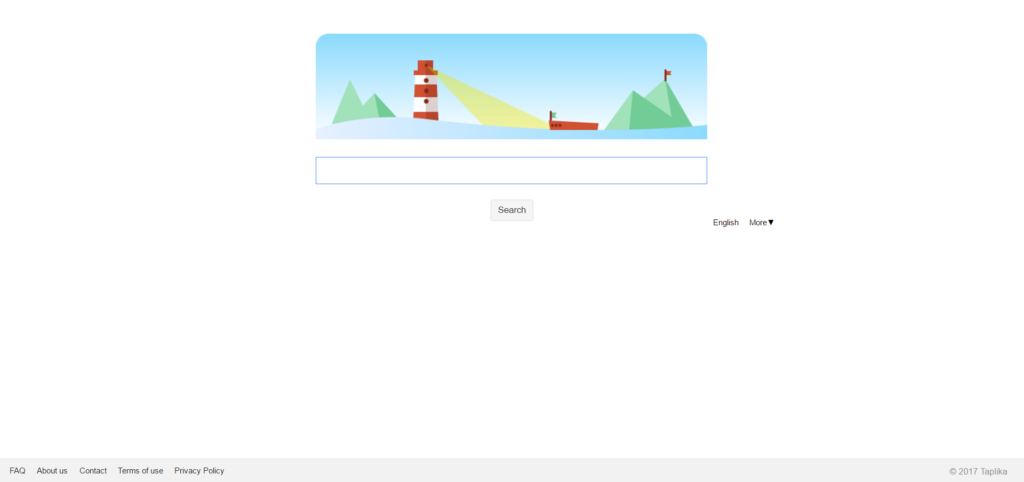Viewport: 1024px width, 482px height.
Task: Click the black triangle arrow beside More
Action: 771,222
